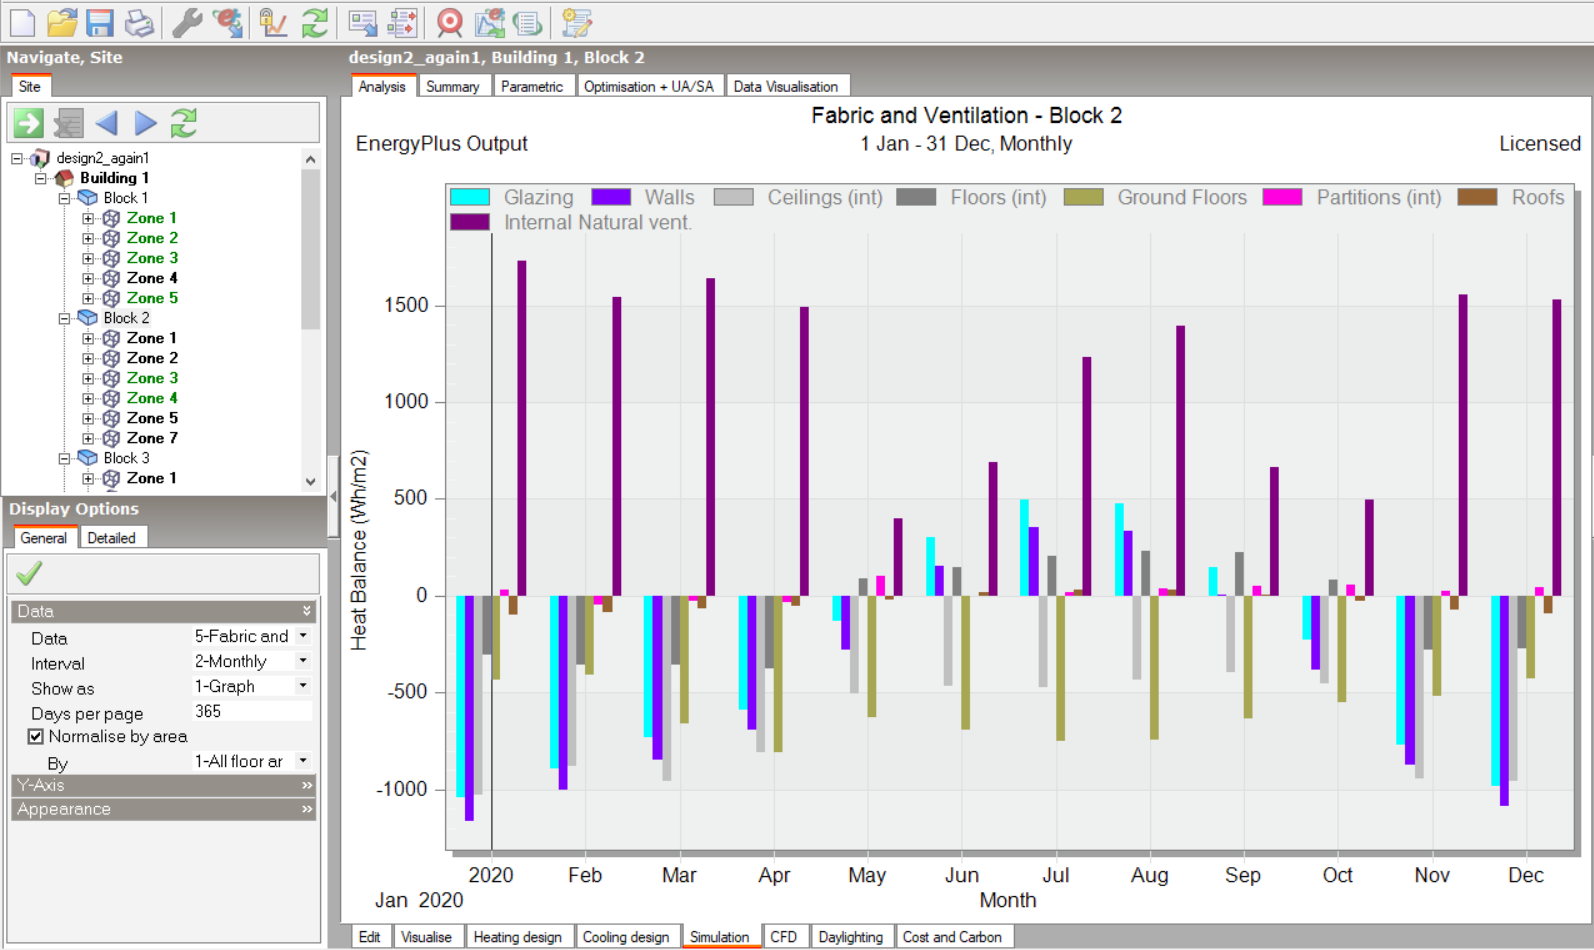Click the padlock chart icon in the toolbar
This screenshot has height=950, width=1594.
point(272,22)
